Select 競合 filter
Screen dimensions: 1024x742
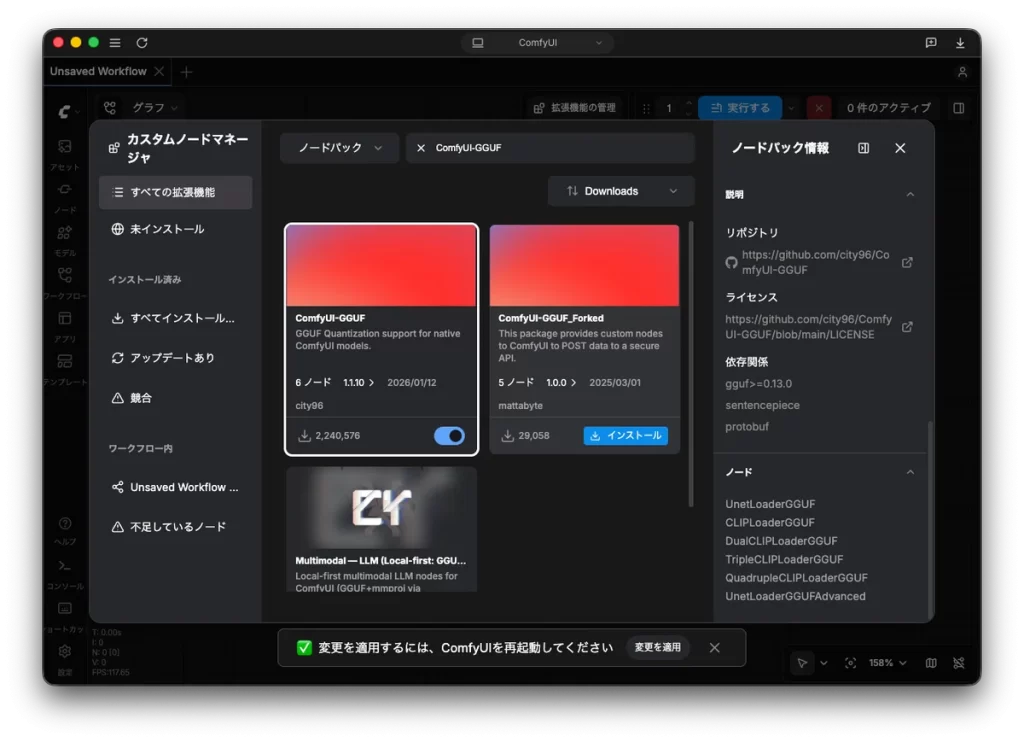click(175, 398)
